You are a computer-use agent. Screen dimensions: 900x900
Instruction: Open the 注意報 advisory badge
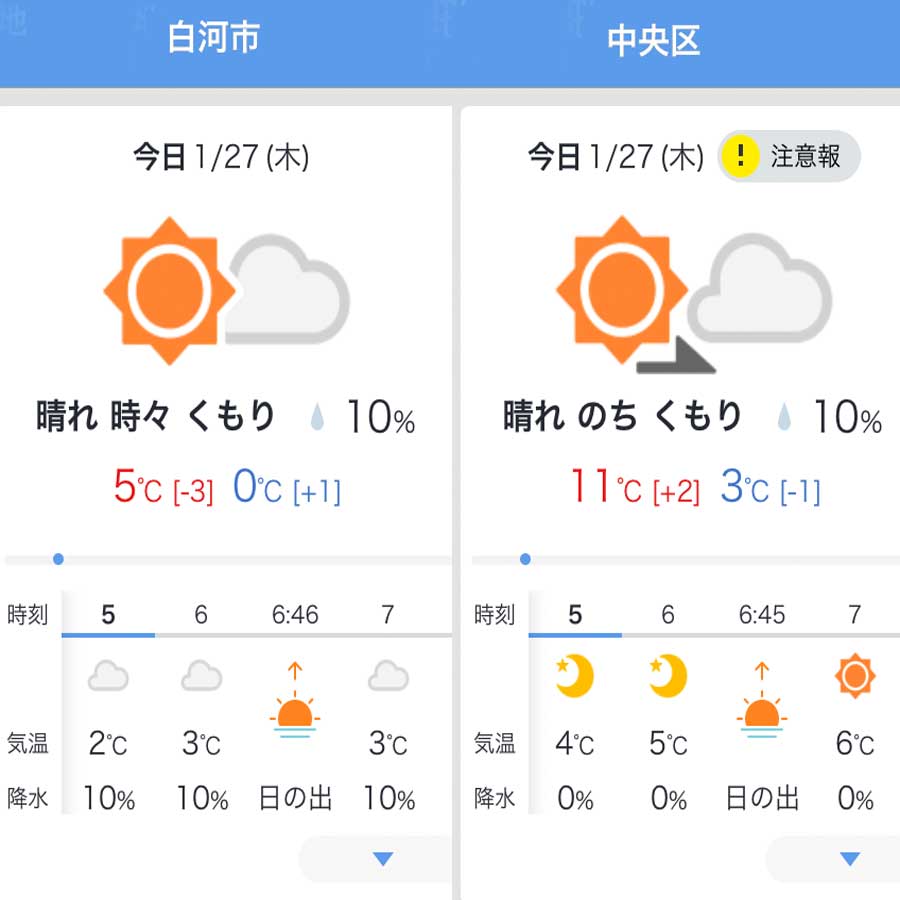[x=789, y=156]
